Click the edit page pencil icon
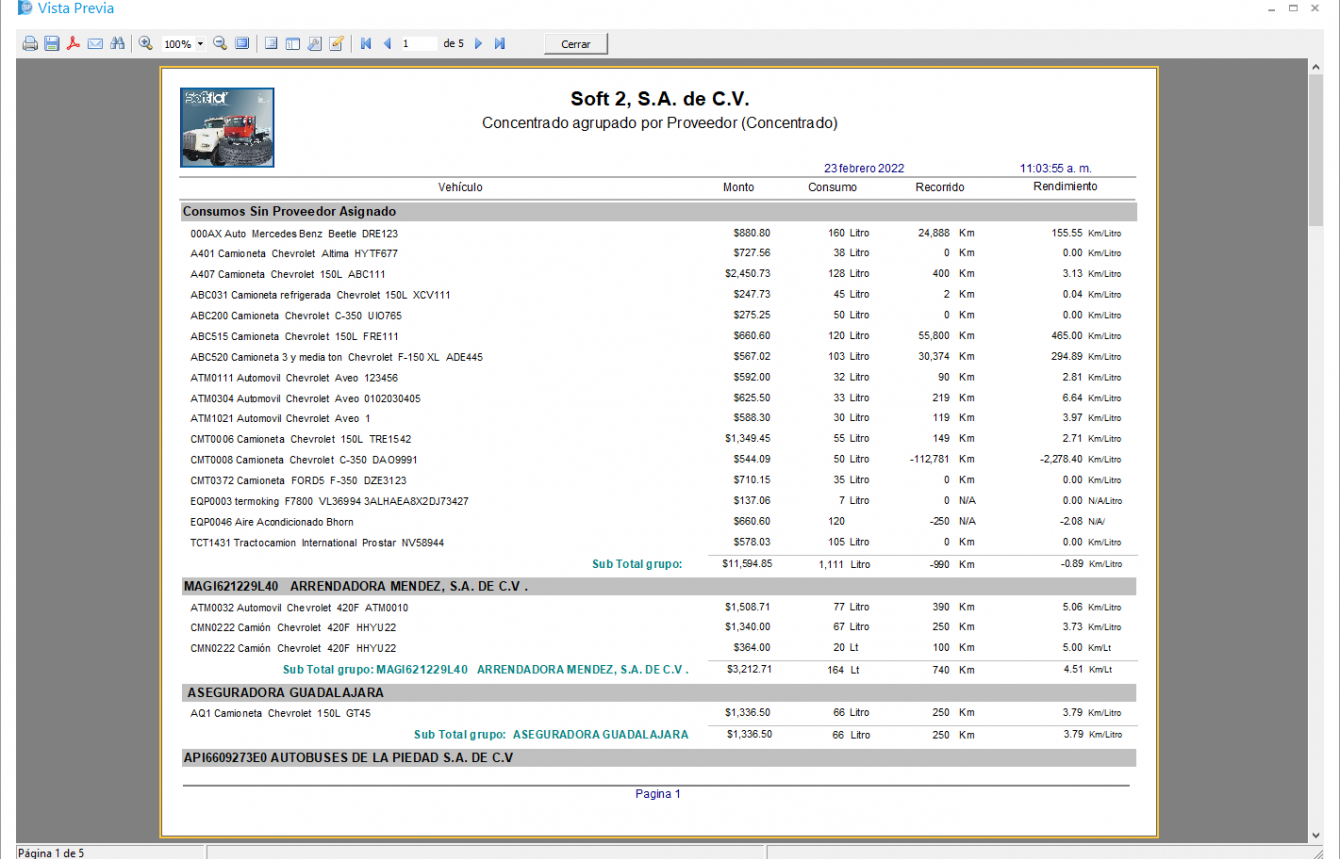Viewport: 1340px width, 859px height. tap(336, 44)
